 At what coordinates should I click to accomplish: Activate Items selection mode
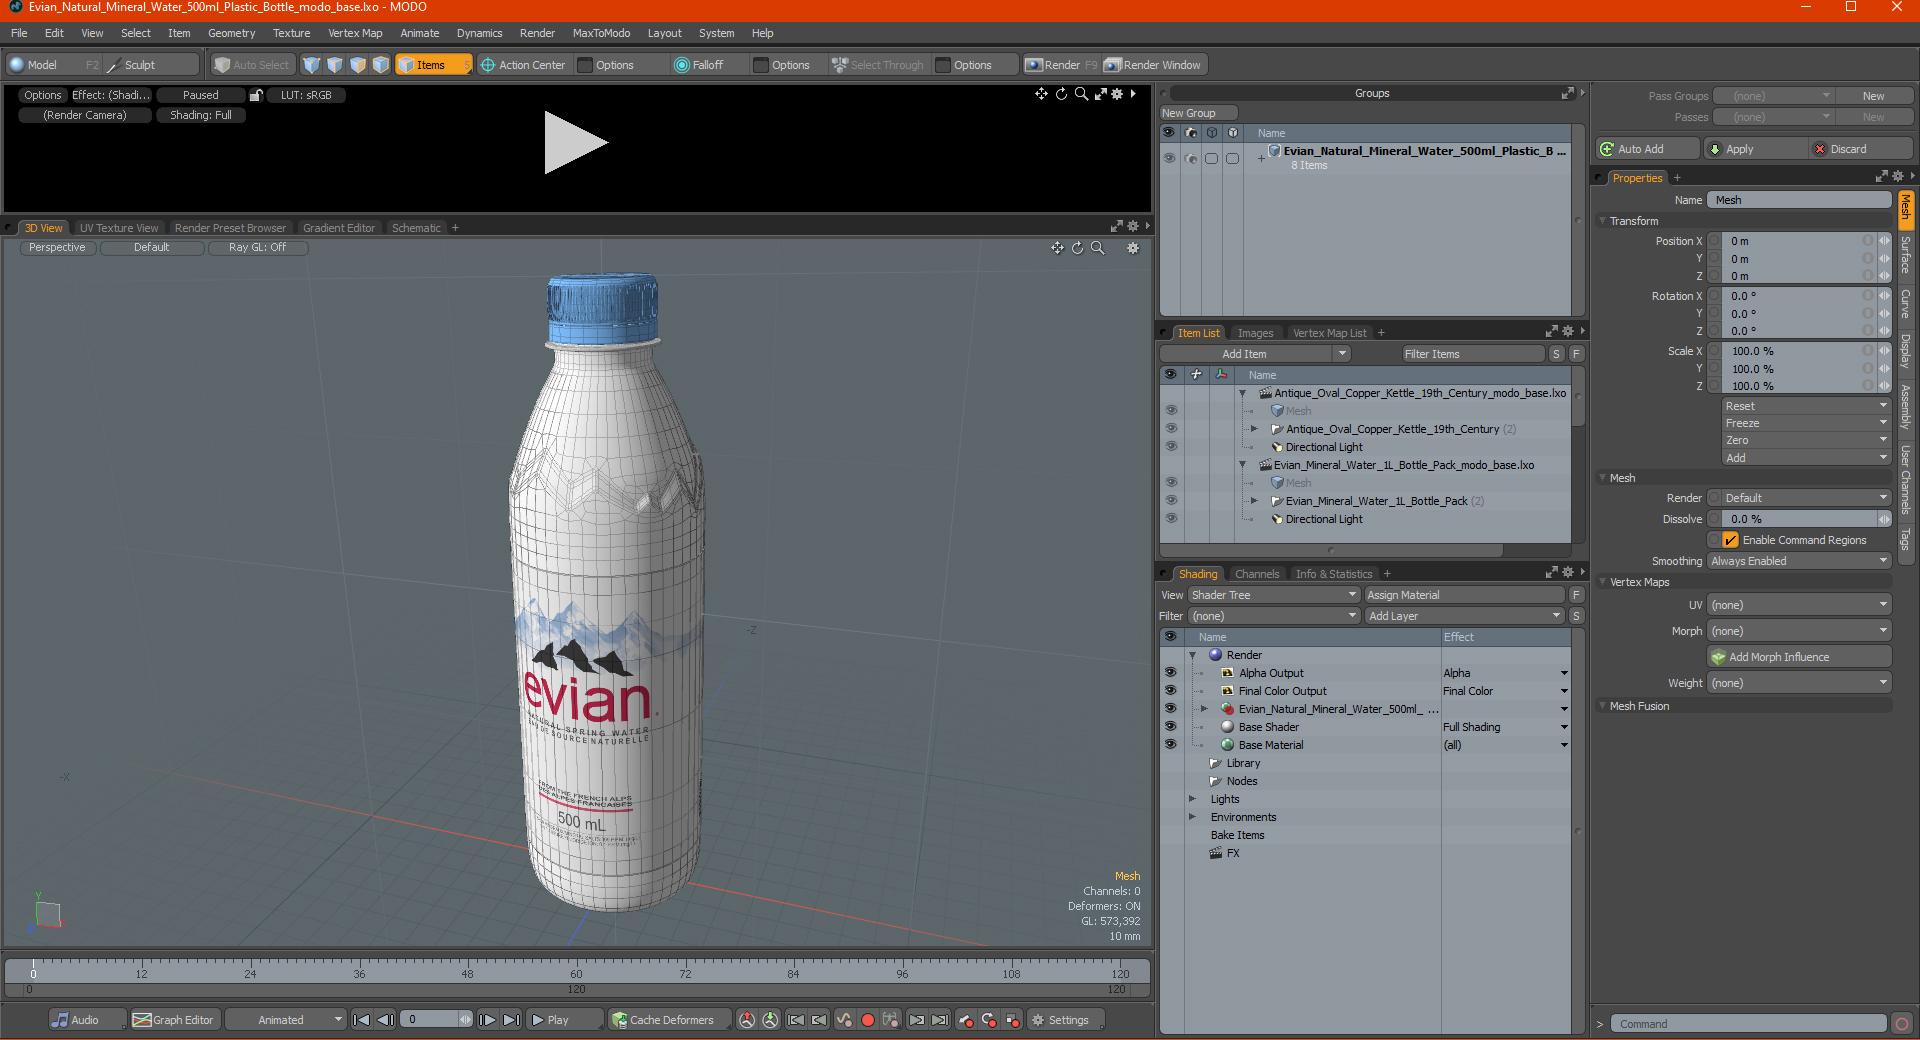(x=433, y=65)
